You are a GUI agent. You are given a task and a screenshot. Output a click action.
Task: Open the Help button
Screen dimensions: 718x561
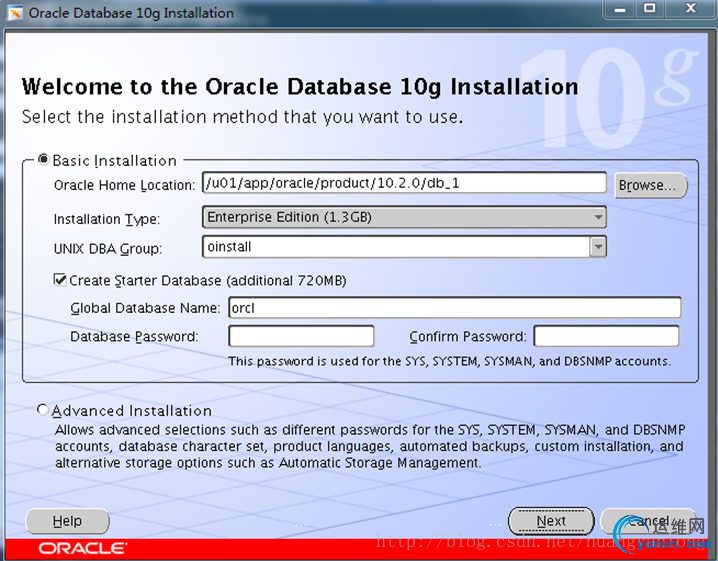click(67, 521)
